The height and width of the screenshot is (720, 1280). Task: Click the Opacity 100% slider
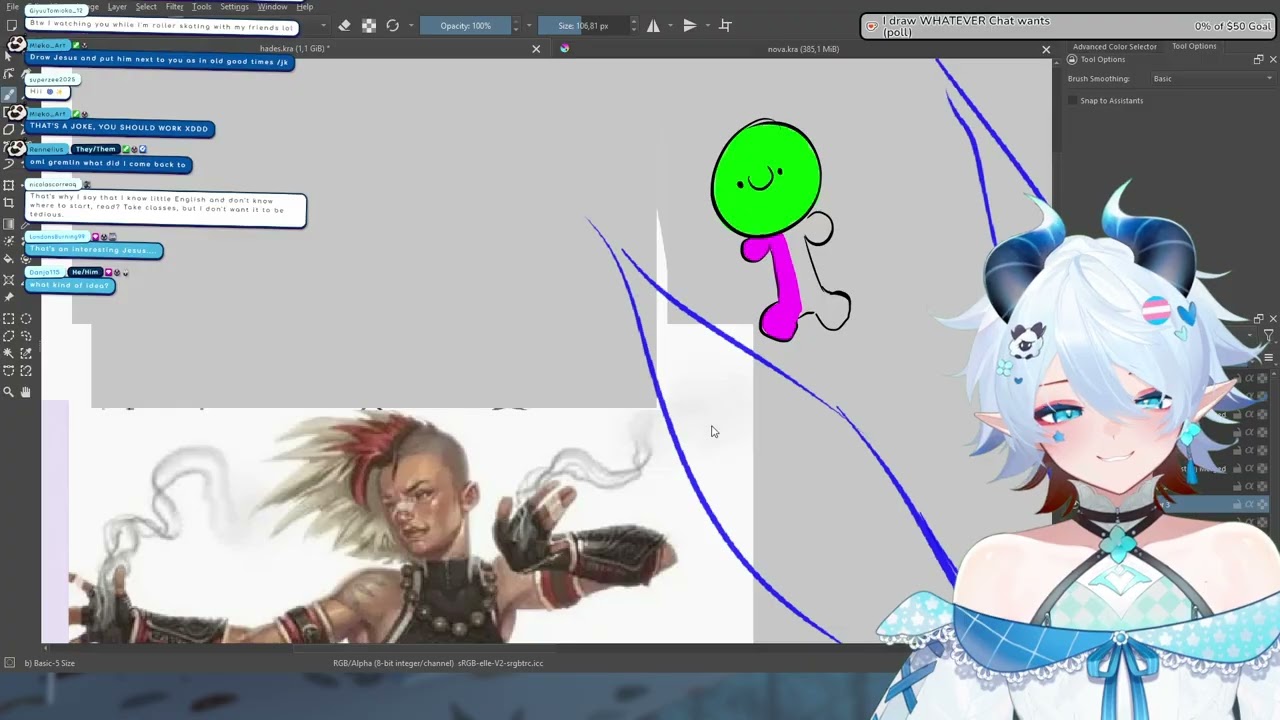point(465,25)
